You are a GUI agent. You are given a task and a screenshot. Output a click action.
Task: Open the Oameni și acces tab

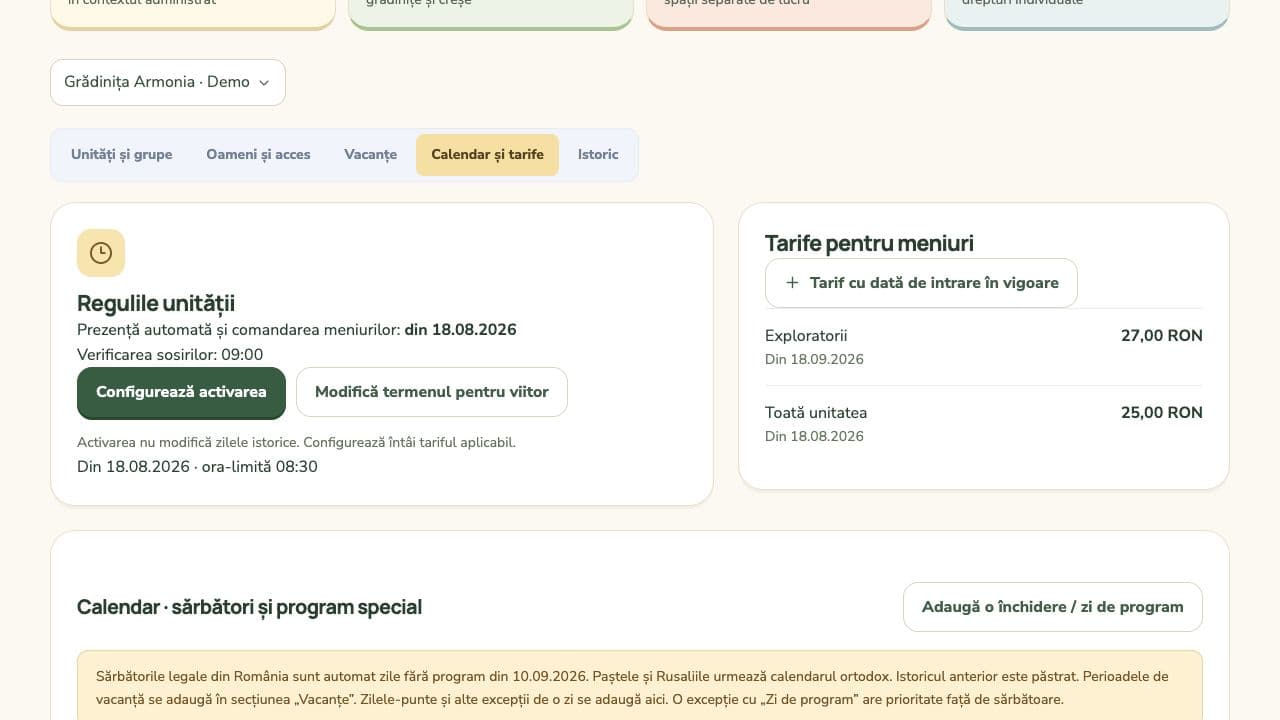pyautogui.click(x=258, y=155)
